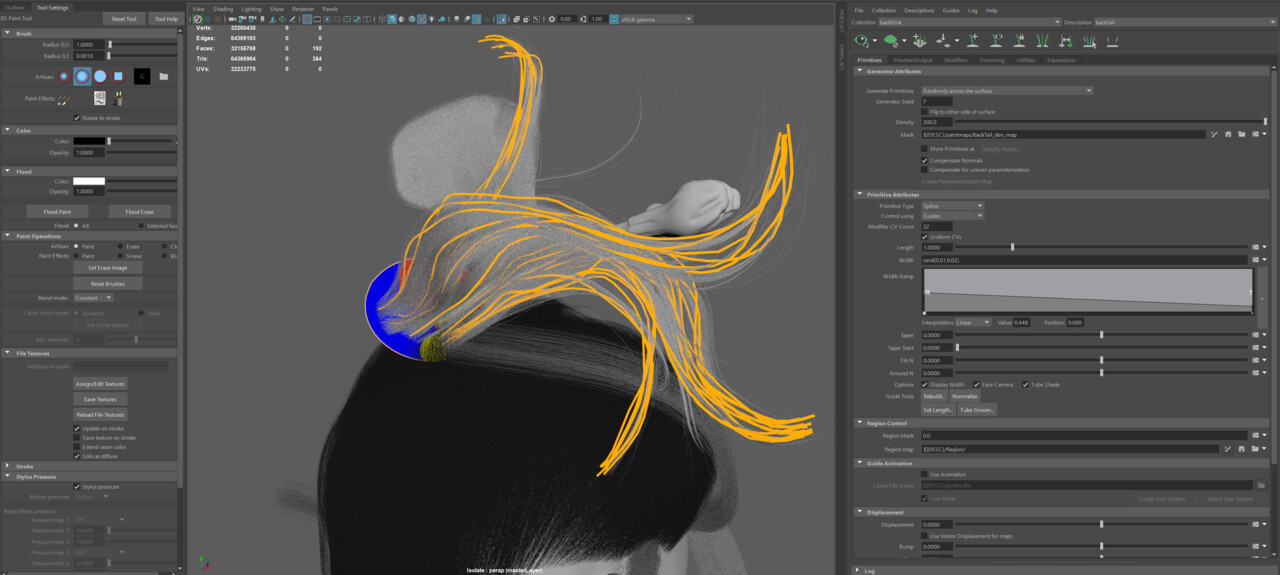Screen dimensions: 1280x575
Task: Open the Outliner tab
Action: (15, 7)
